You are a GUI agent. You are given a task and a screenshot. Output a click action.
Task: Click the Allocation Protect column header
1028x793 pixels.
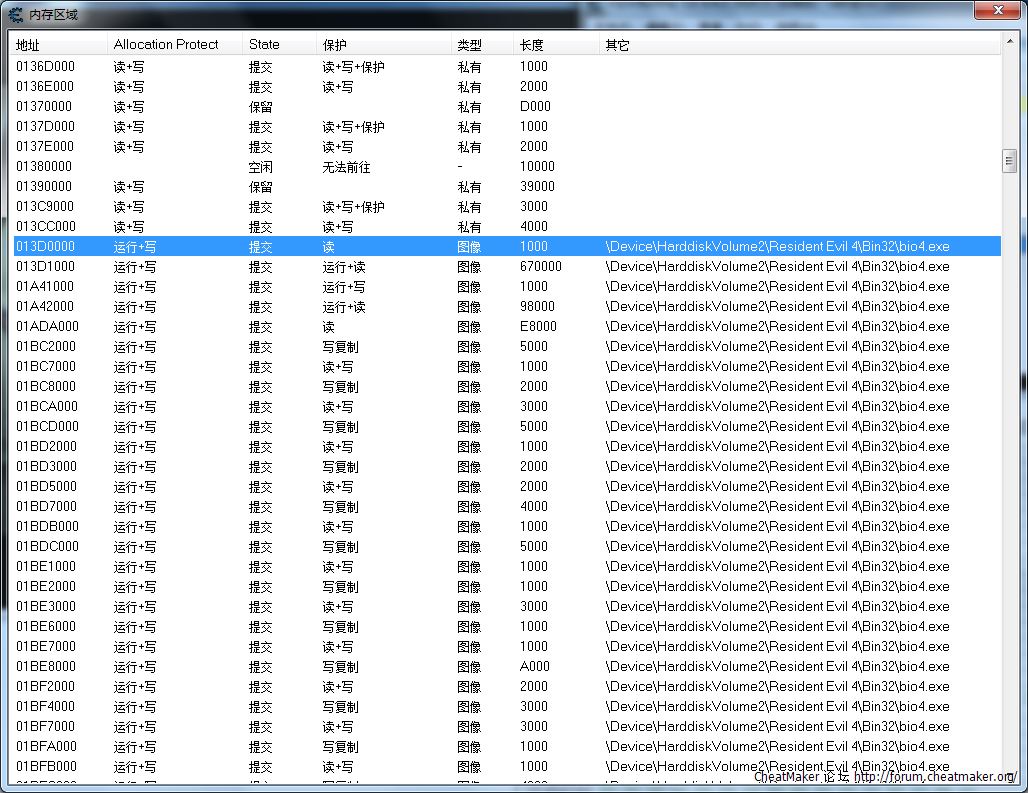click(x=174, y=45)
